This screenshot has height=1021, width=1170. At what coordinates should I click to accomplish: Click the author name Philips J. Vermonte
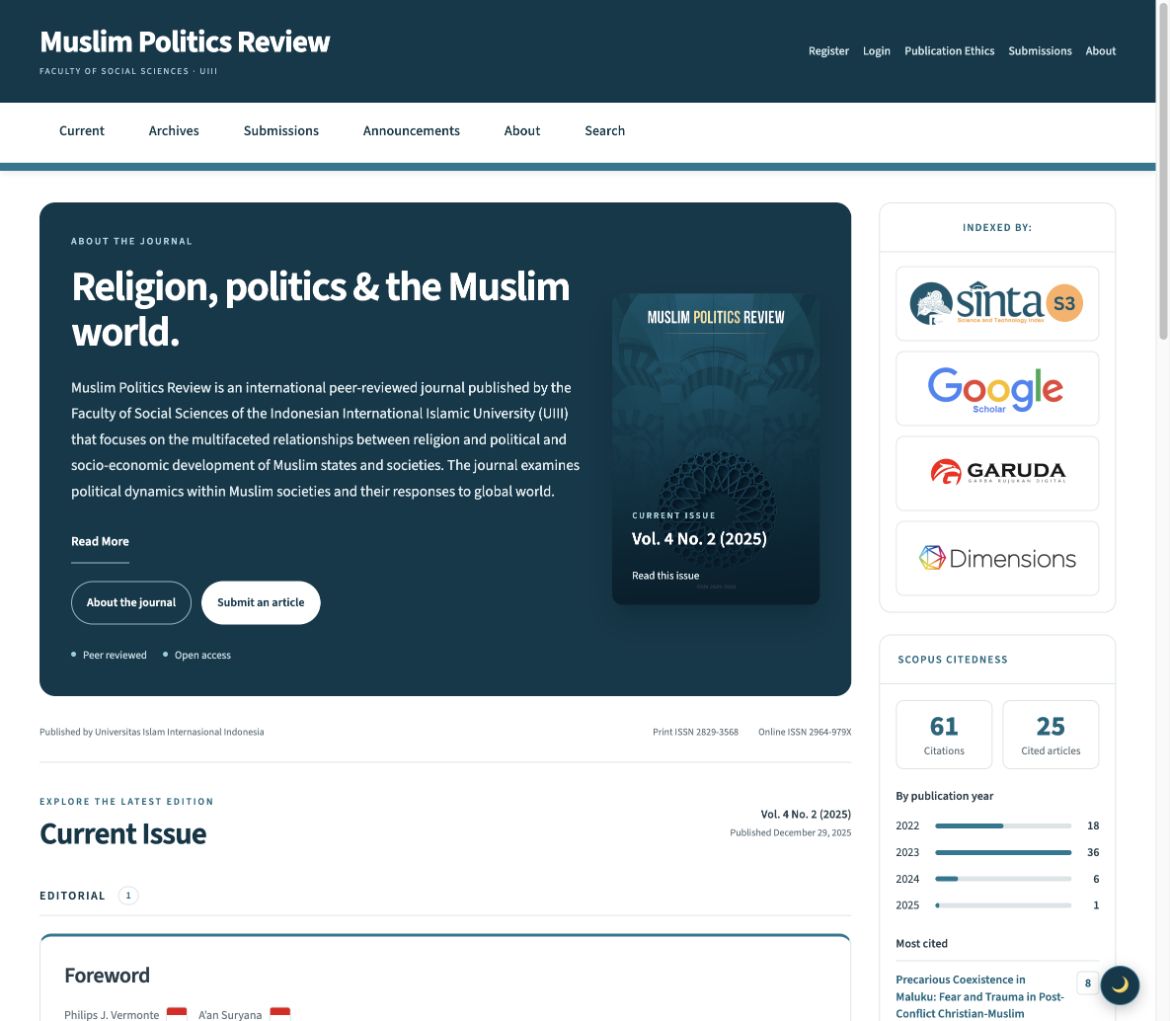pos(112,1014)
